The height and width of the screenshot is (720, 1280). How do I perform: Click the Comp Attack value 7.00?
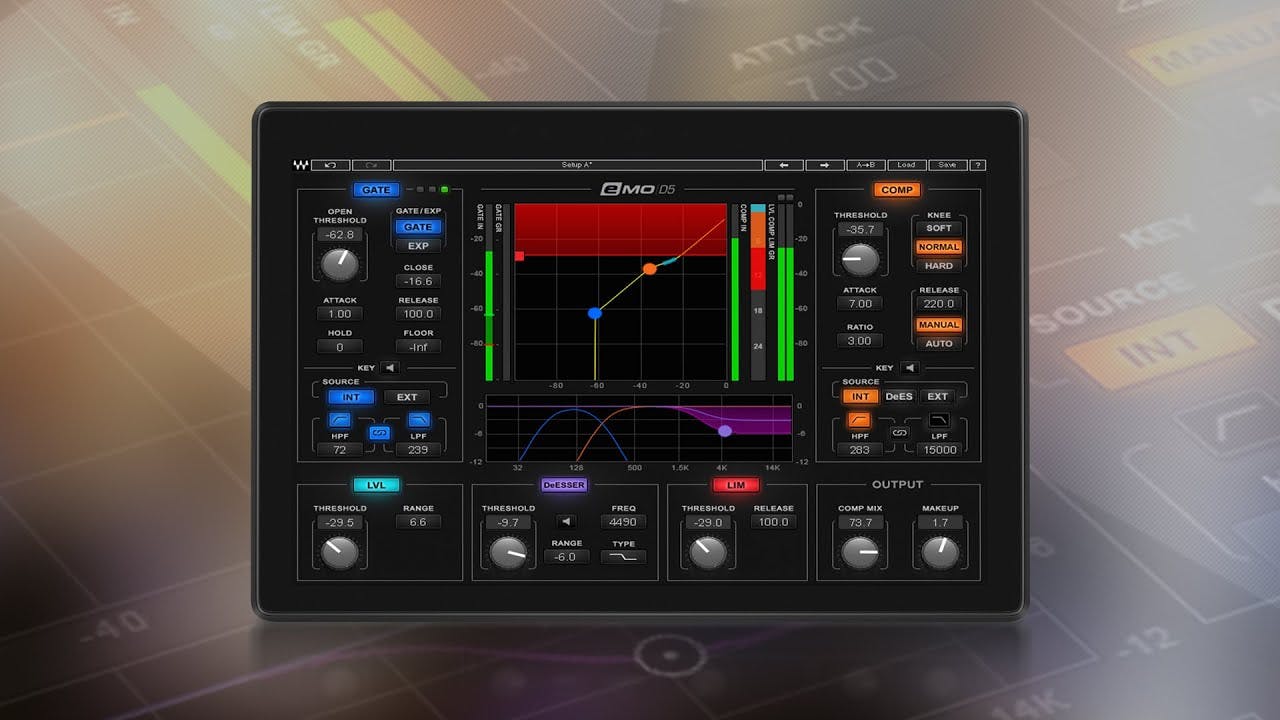pyautogui.click(x=860, y=304)
